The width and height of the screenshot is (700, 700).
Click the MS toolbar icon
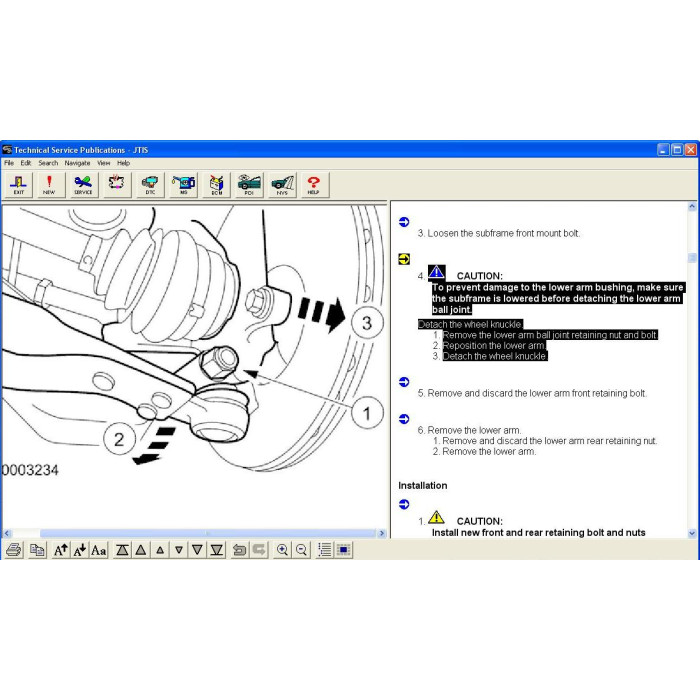coord(183,185)
